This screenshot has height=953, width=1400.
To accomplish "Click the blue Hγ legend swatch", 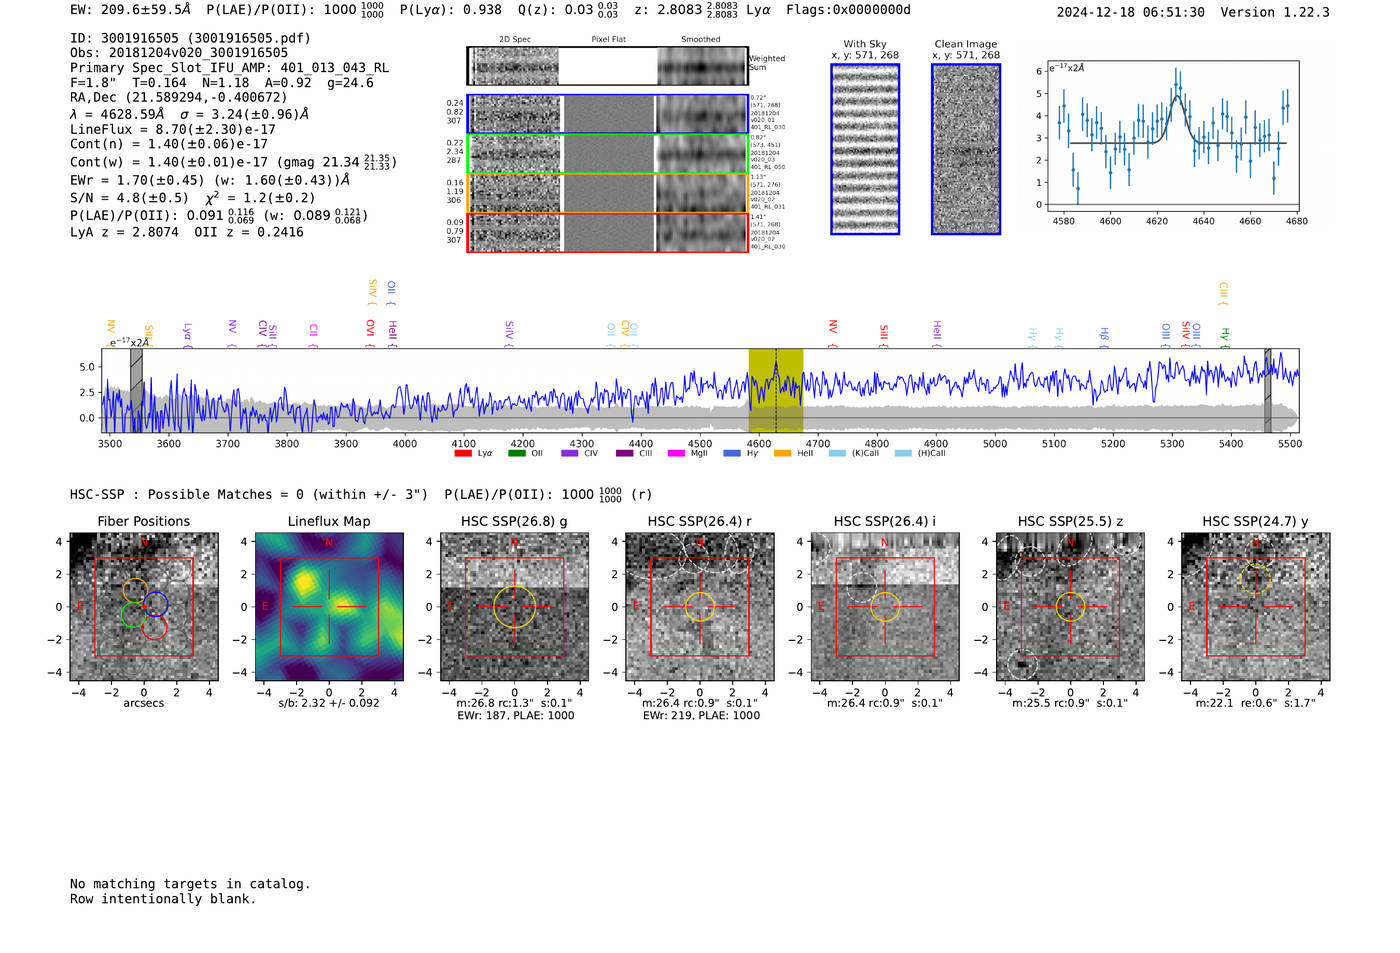I will tap(731, 453).
